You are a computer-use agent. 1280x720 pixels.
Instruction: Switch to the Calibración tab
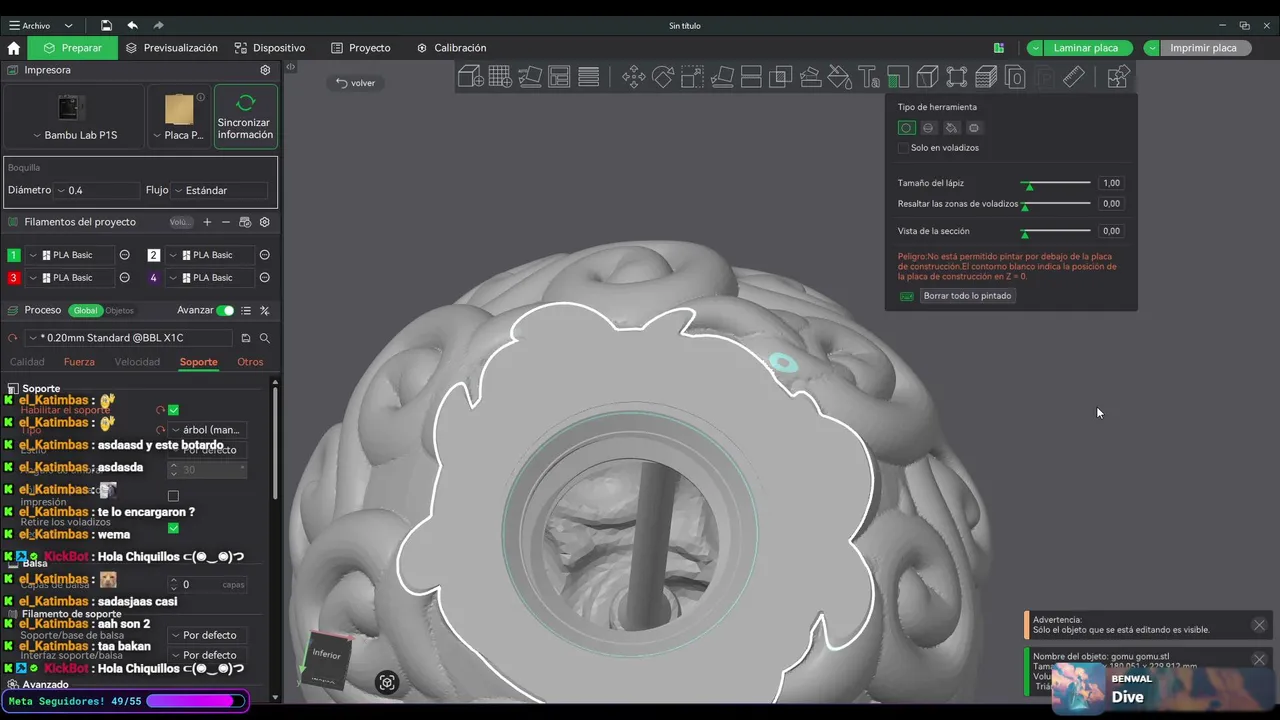tap(451, 48)
